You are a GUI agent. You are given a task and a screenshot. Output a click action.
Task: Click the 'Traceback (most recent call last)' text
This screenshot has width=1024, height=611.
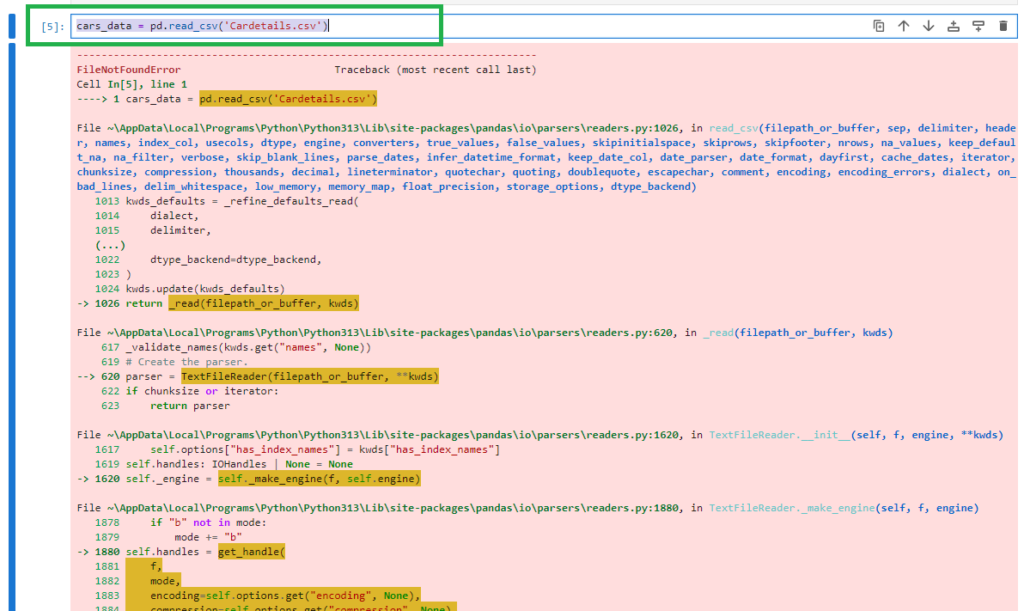pos(435,70)
